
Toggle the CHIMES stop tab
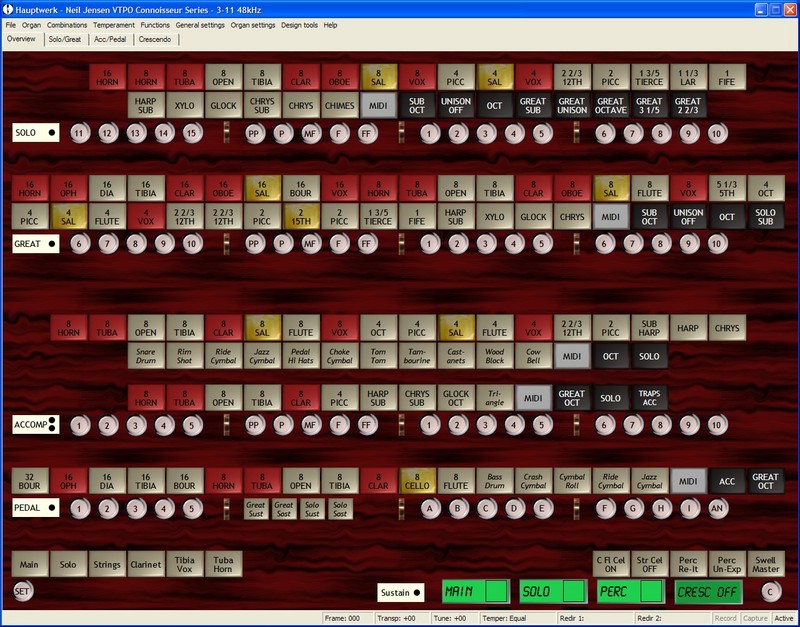(339, 104)
